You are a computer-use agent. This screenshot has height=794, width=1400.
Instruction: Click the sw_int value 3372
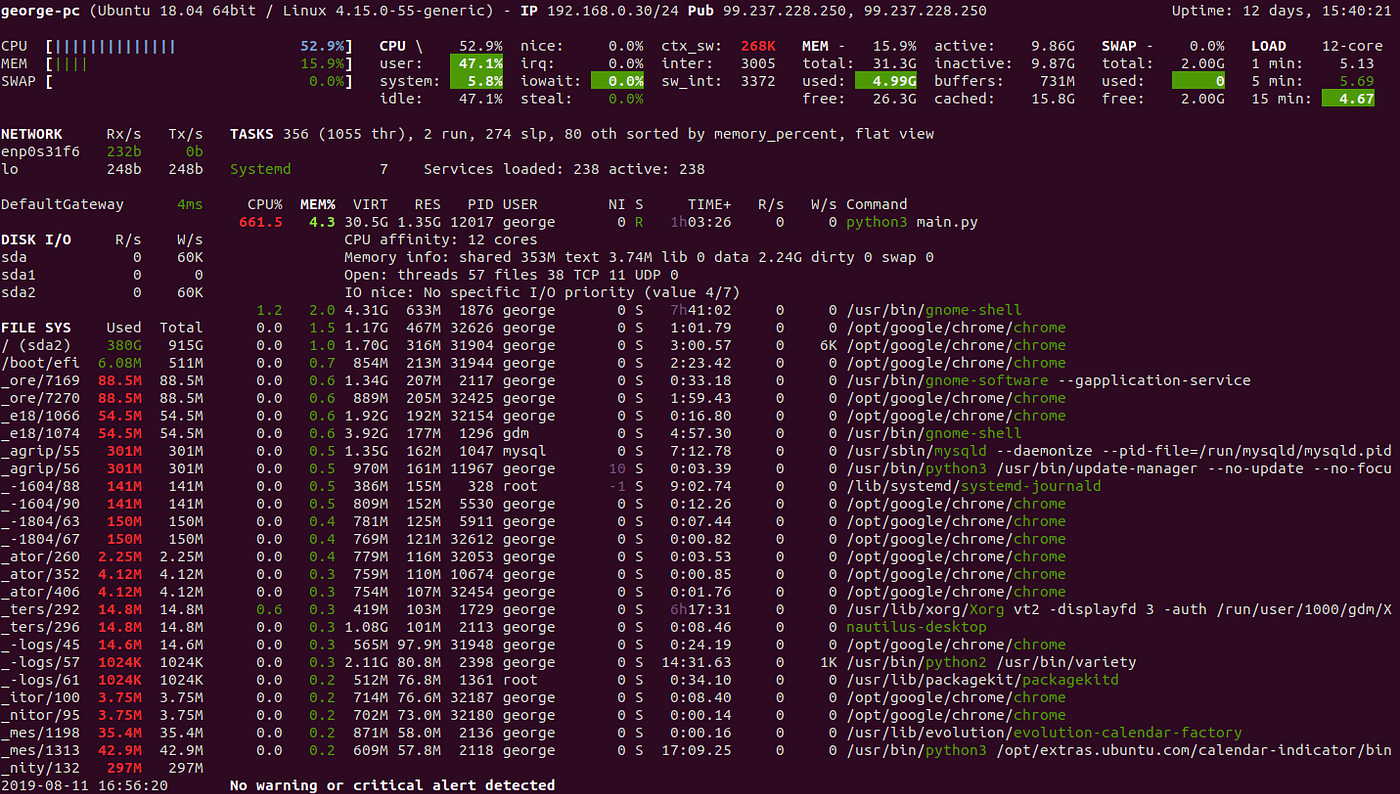point(758,81)
